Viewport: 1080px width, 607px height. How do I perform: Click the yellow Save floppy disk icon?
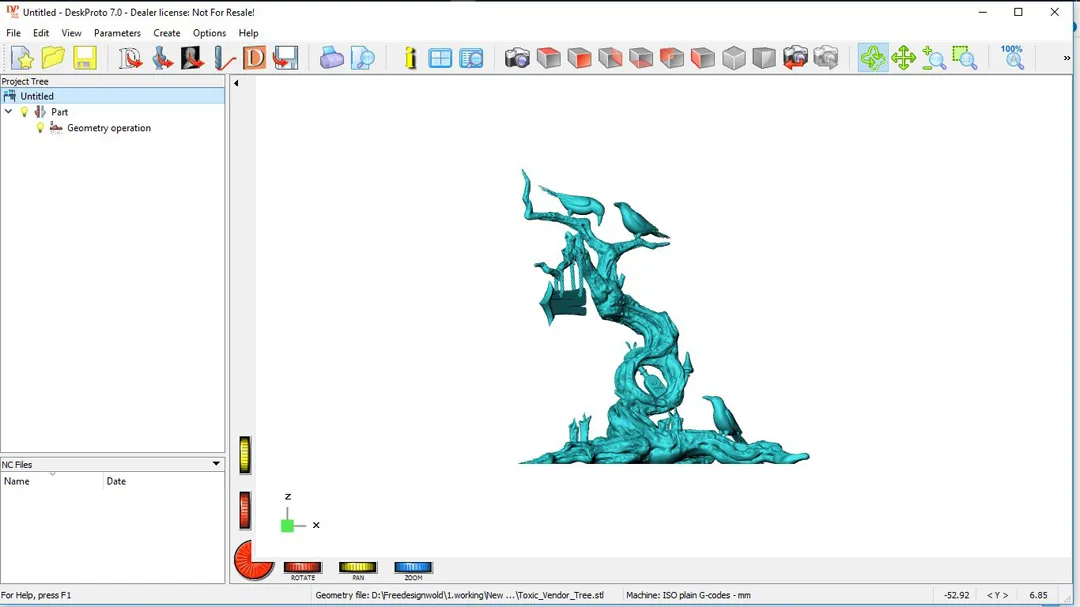pos(85,58)
